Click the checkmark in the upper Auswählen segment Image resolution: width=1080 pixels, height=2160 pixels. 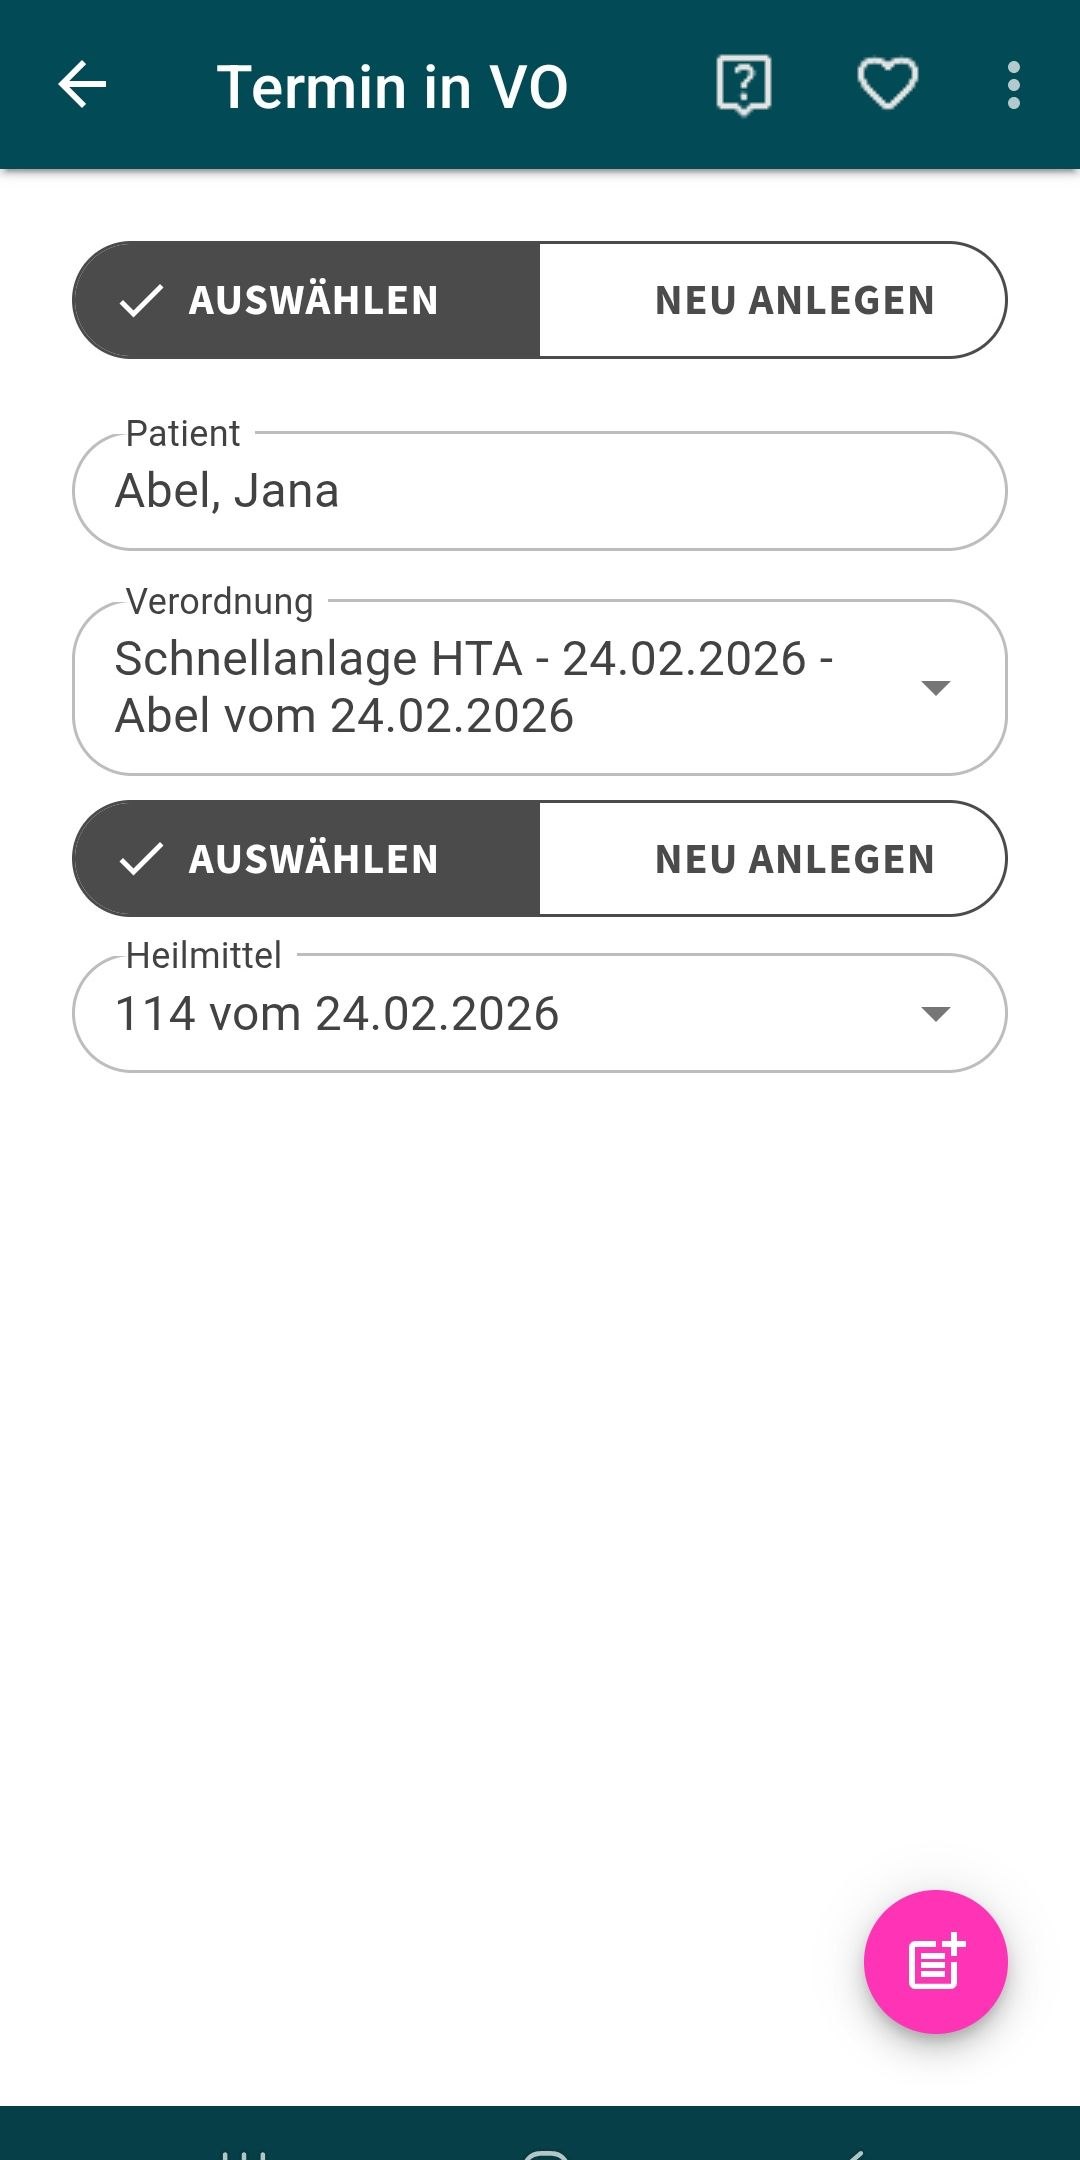pyautogui.click(x=141, y=300)
